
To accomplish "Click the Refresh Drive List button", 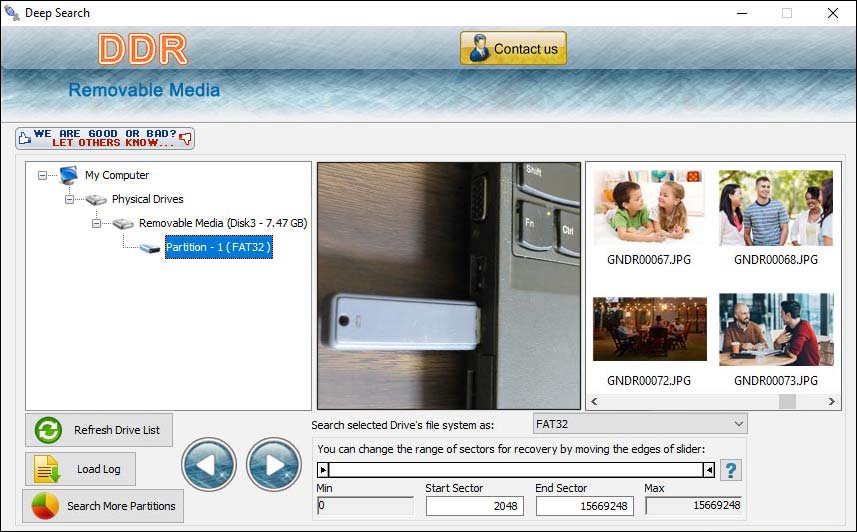I will pyautogui.click(x=99, y=430).
